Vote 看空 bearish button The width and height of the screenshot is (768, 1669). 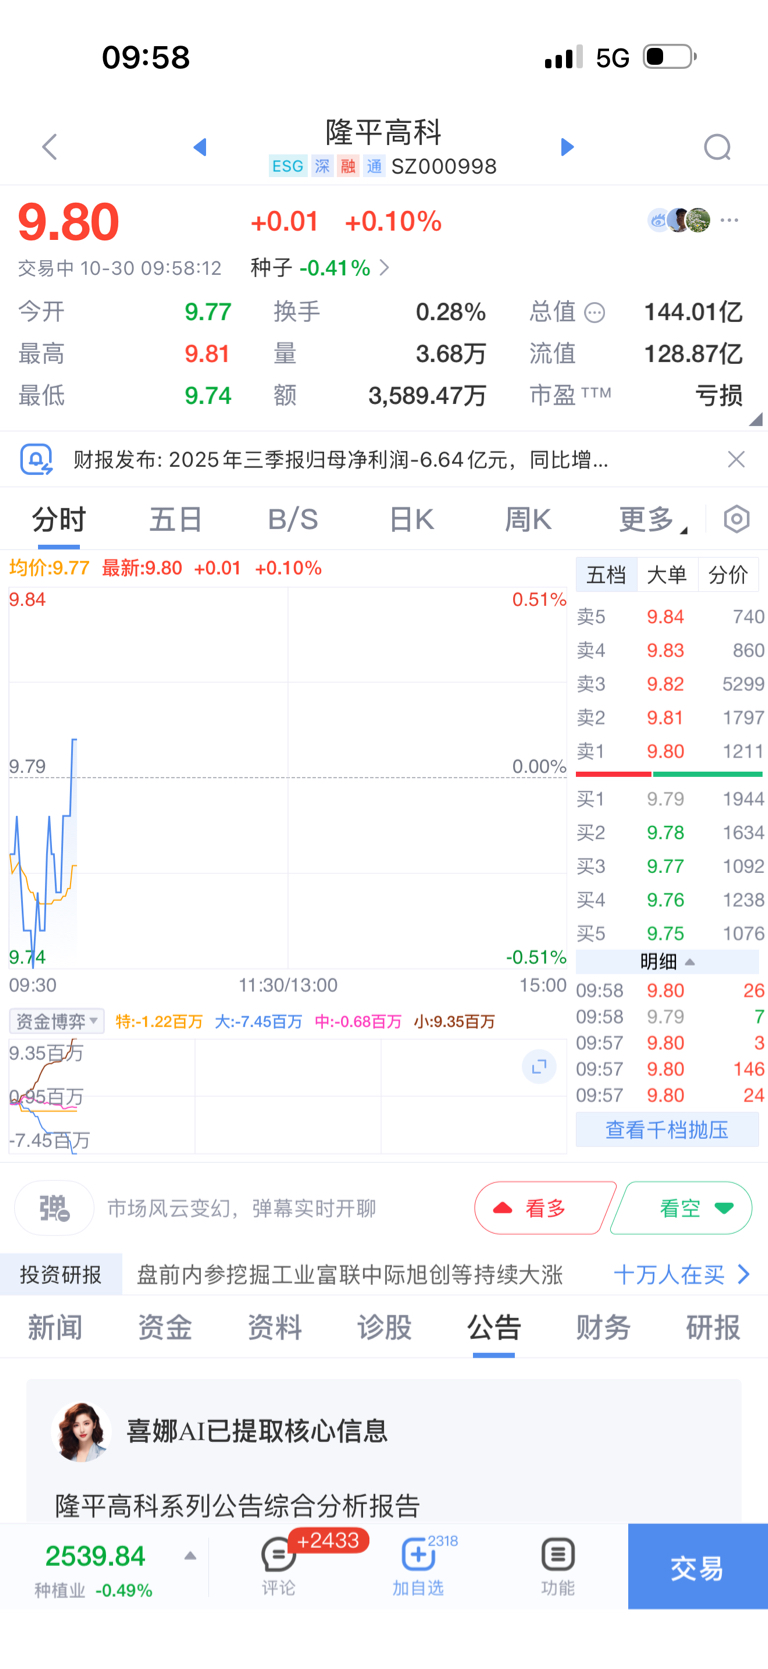click(682, 1208)
